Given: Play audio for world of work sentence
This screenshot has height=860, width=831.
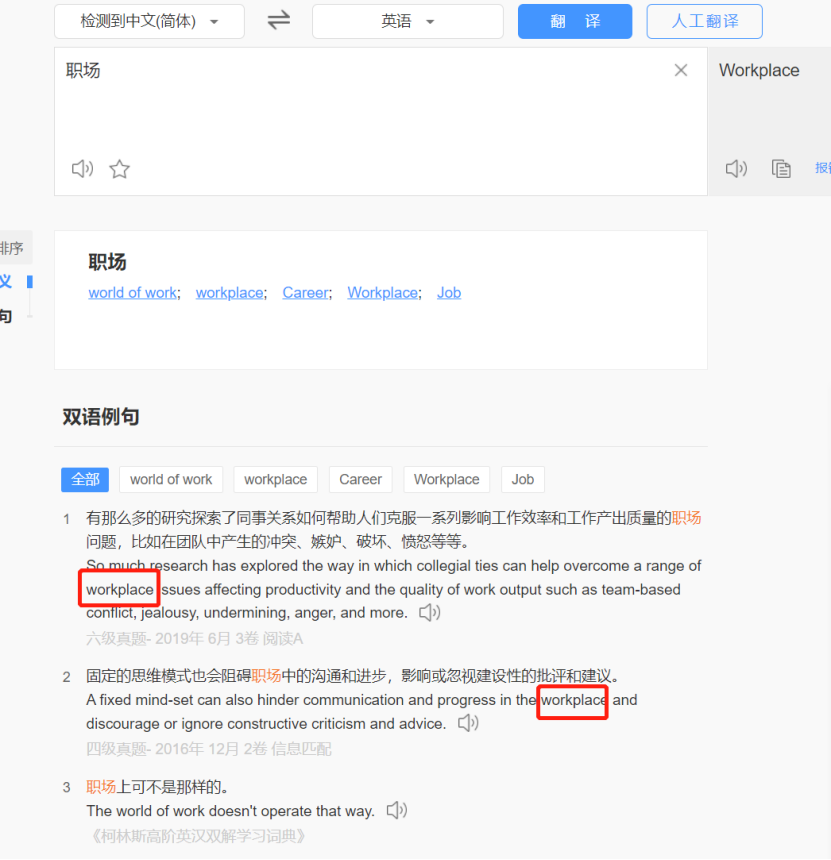Looking at the screenshot, I should click(x=397, y=810).
